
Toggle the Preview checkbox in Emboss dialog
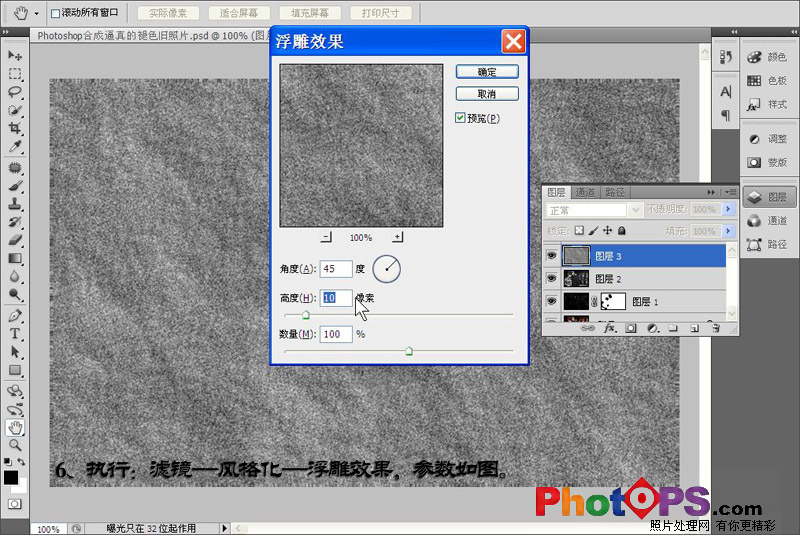coord(460,118)
